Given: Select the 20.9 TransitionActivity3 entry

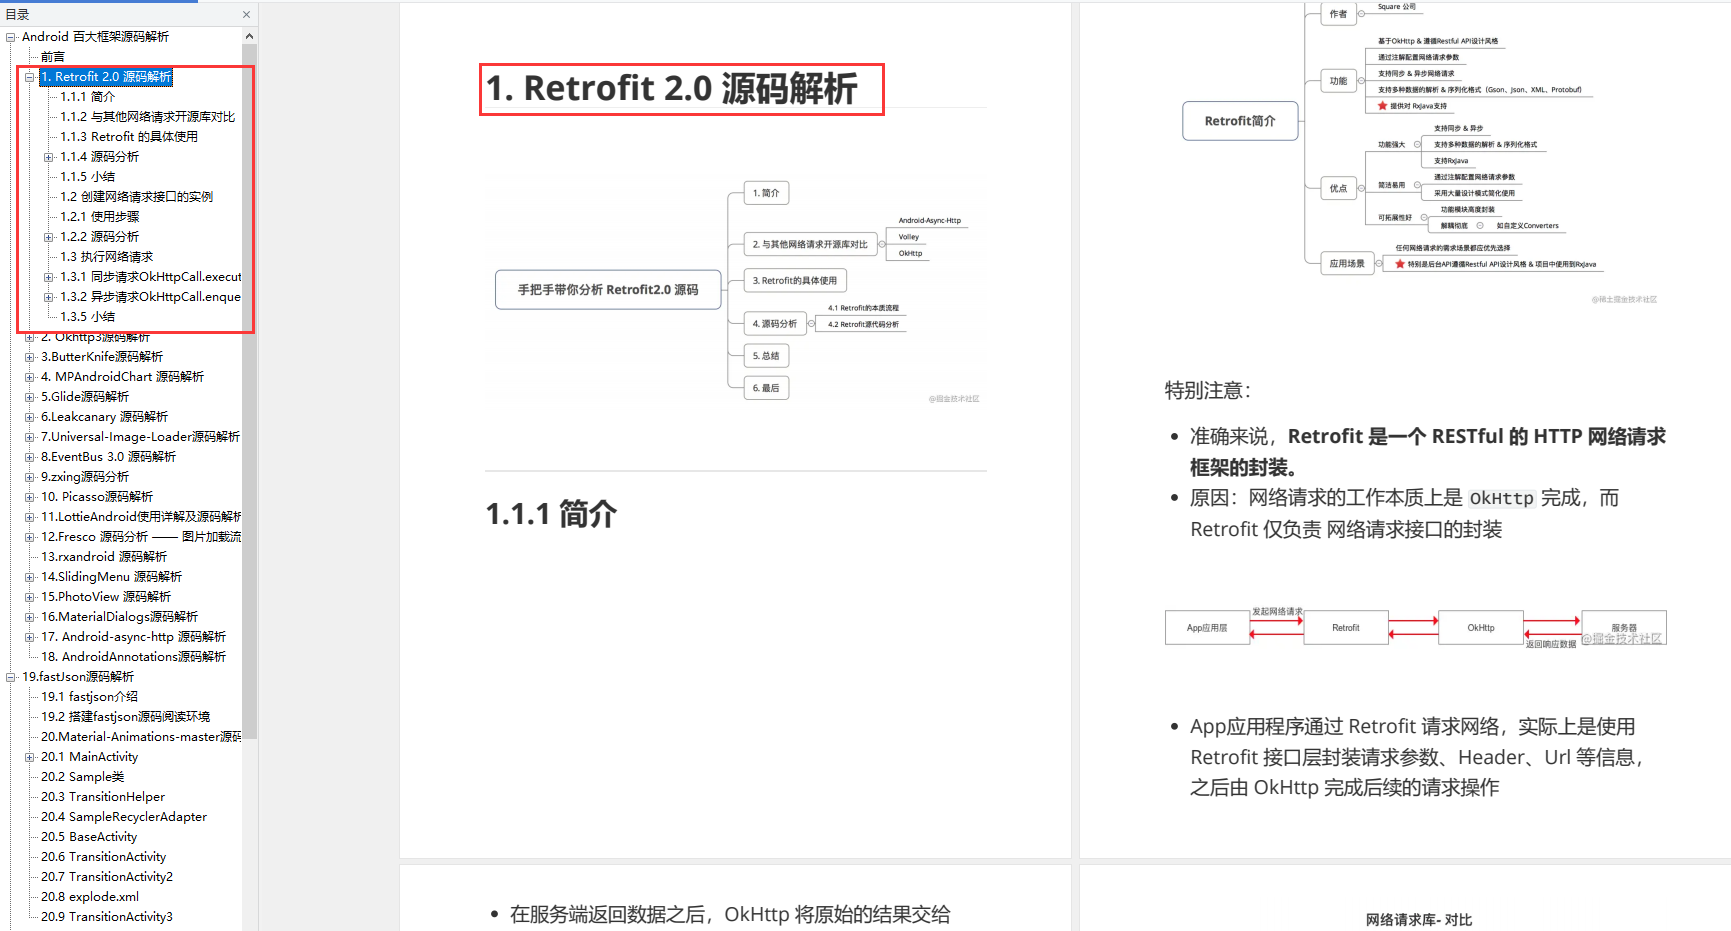Looking at the screenshot, I should pos(107,917).
